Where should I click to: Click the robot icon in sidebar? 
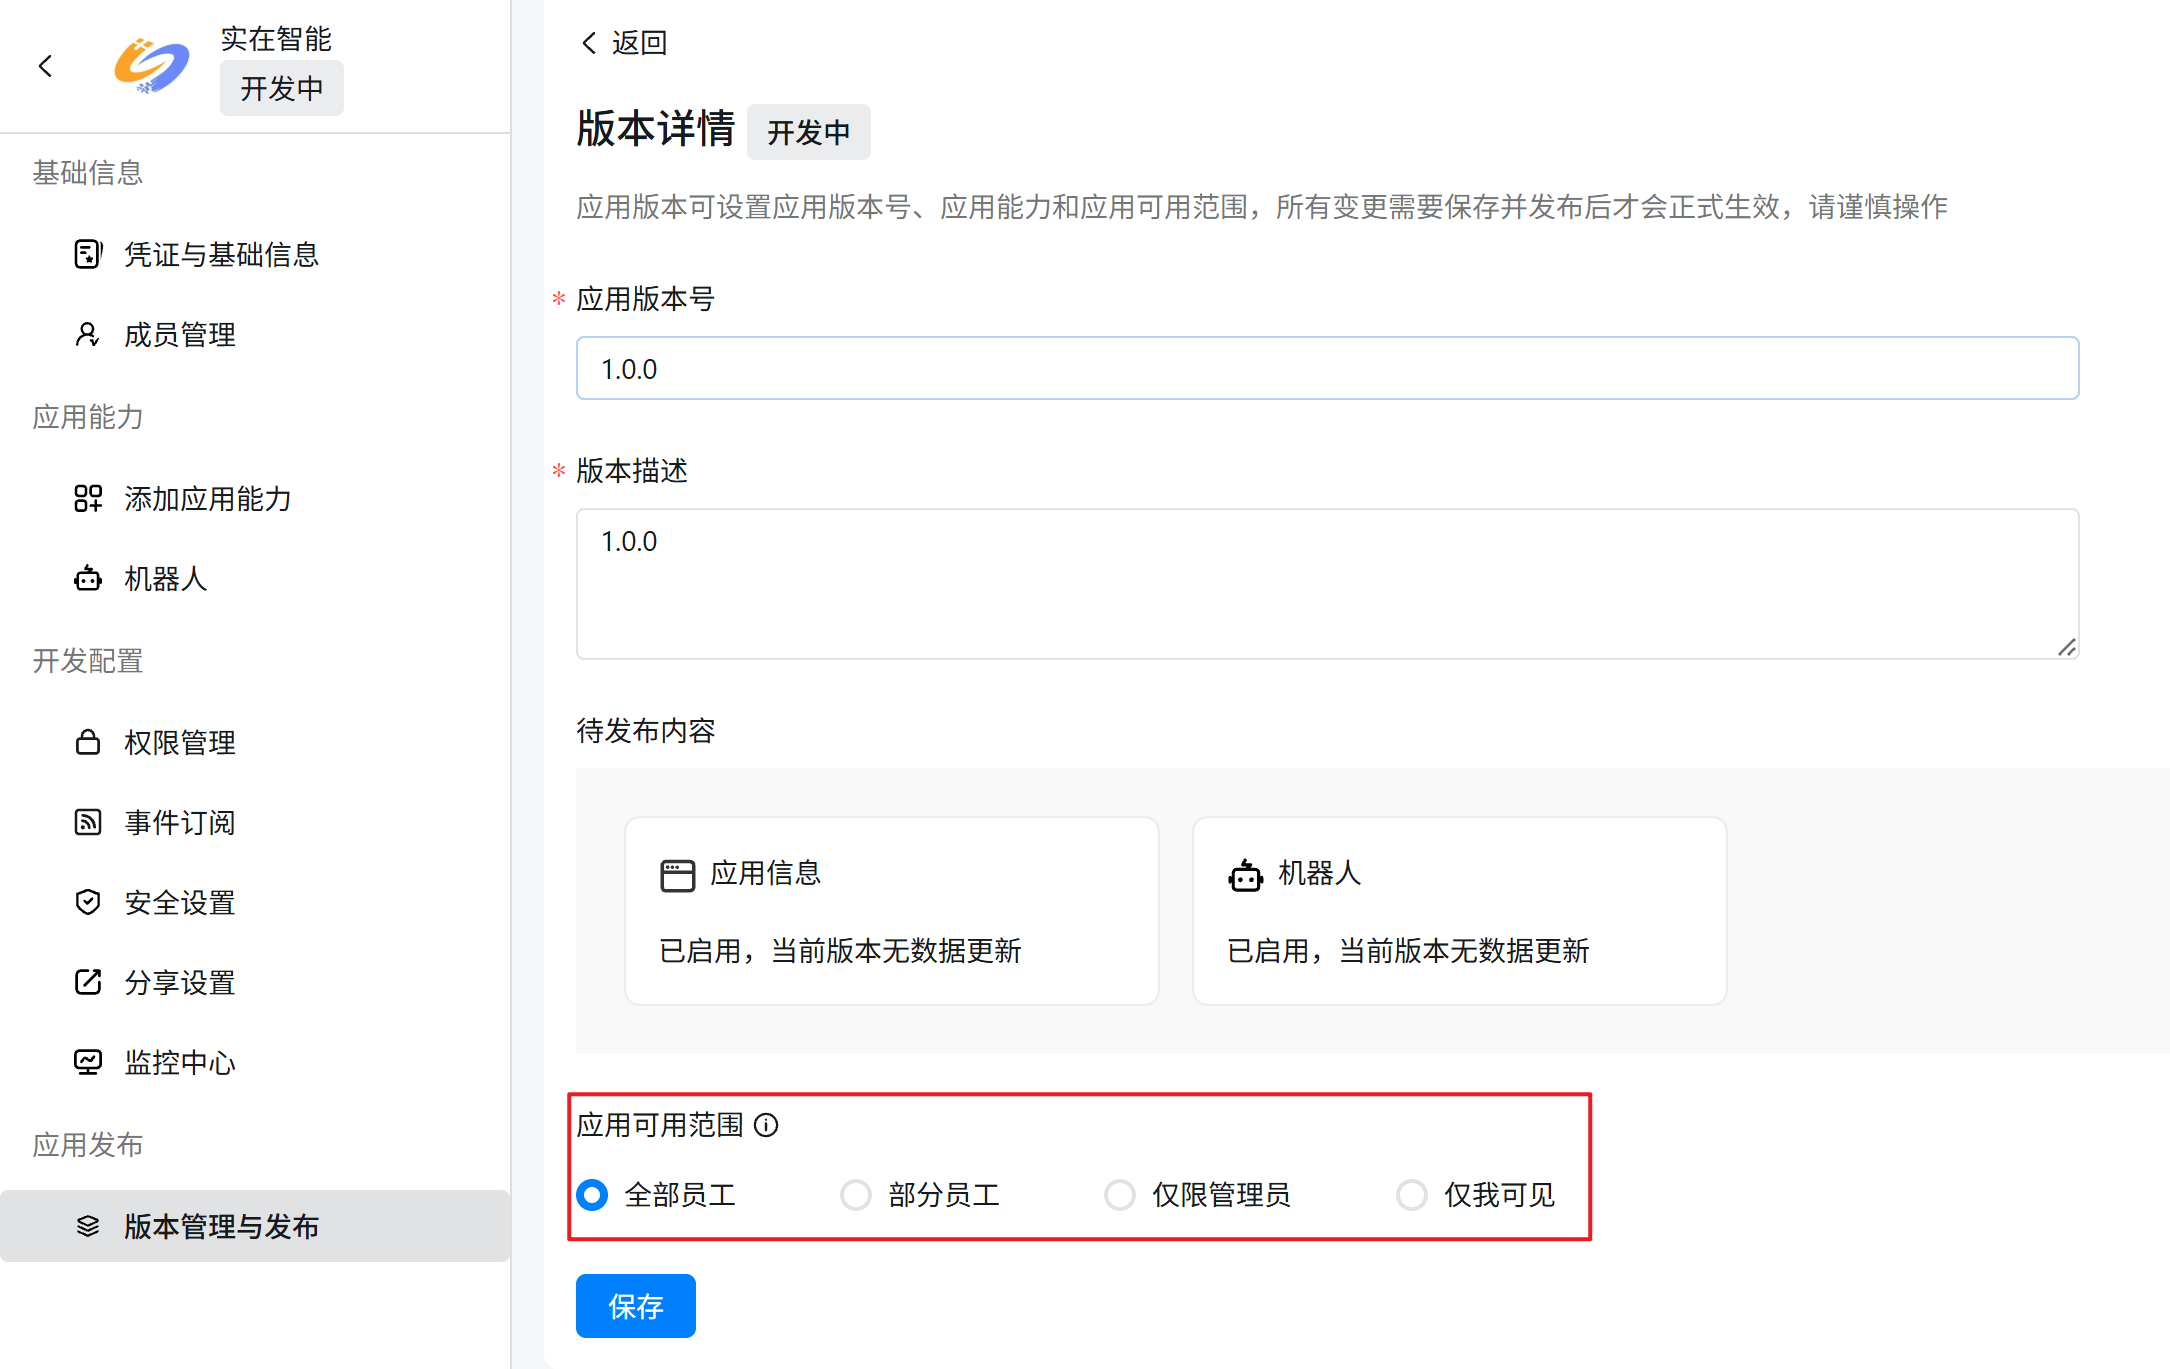pos(88,578)
